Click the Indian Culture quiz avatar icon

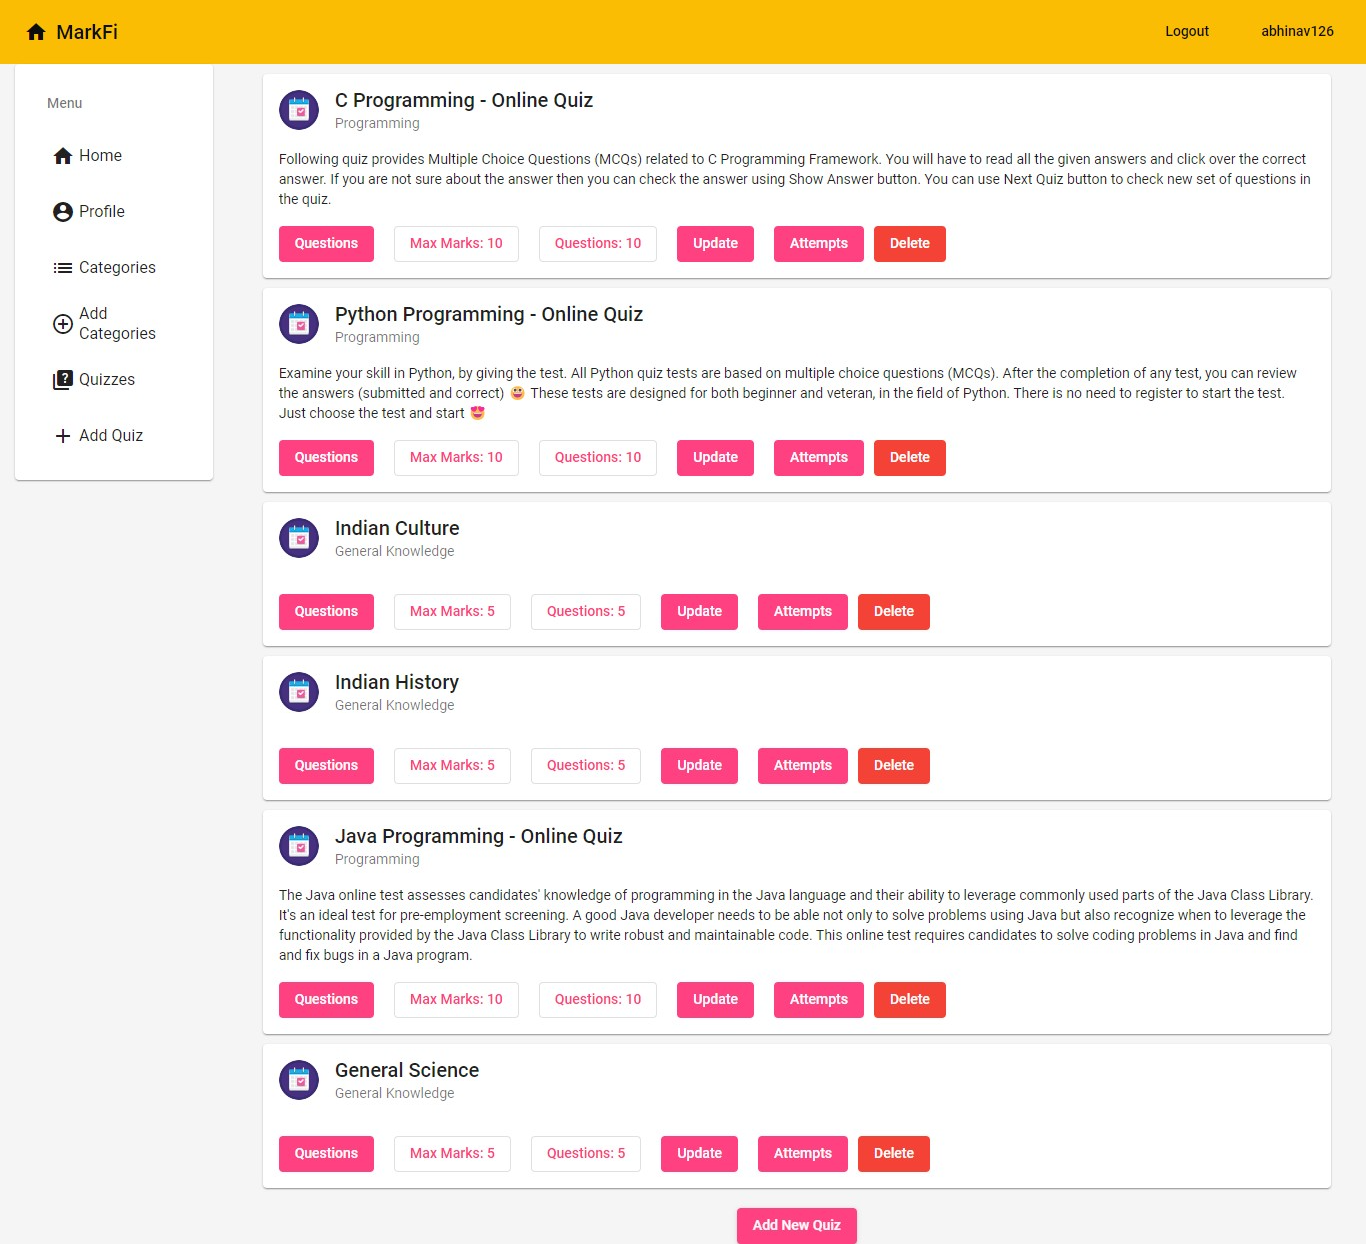(299, 538)
